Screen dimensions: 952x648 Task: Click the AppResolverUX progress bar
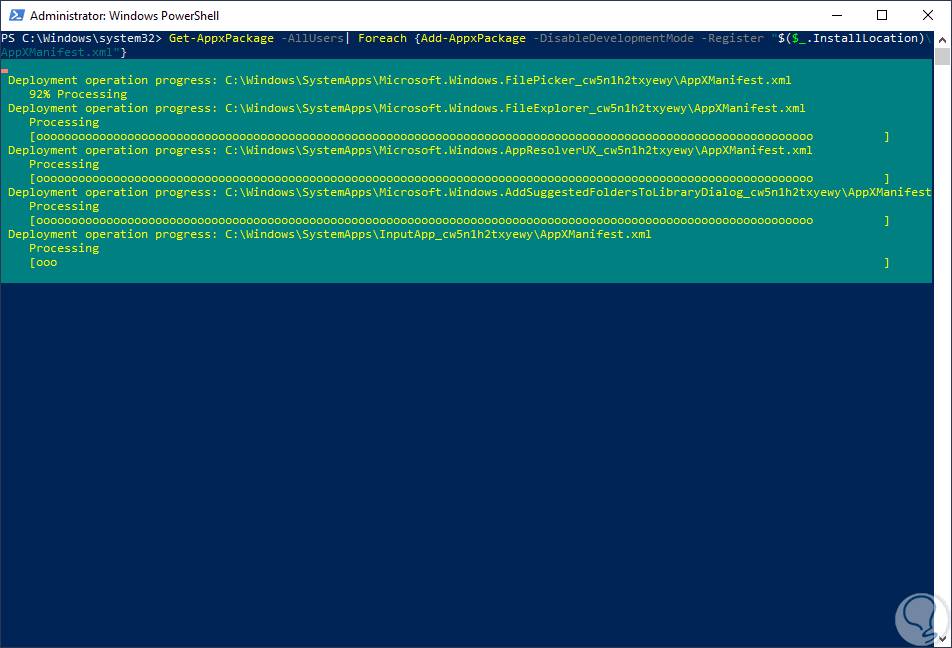tap(460, 179)
